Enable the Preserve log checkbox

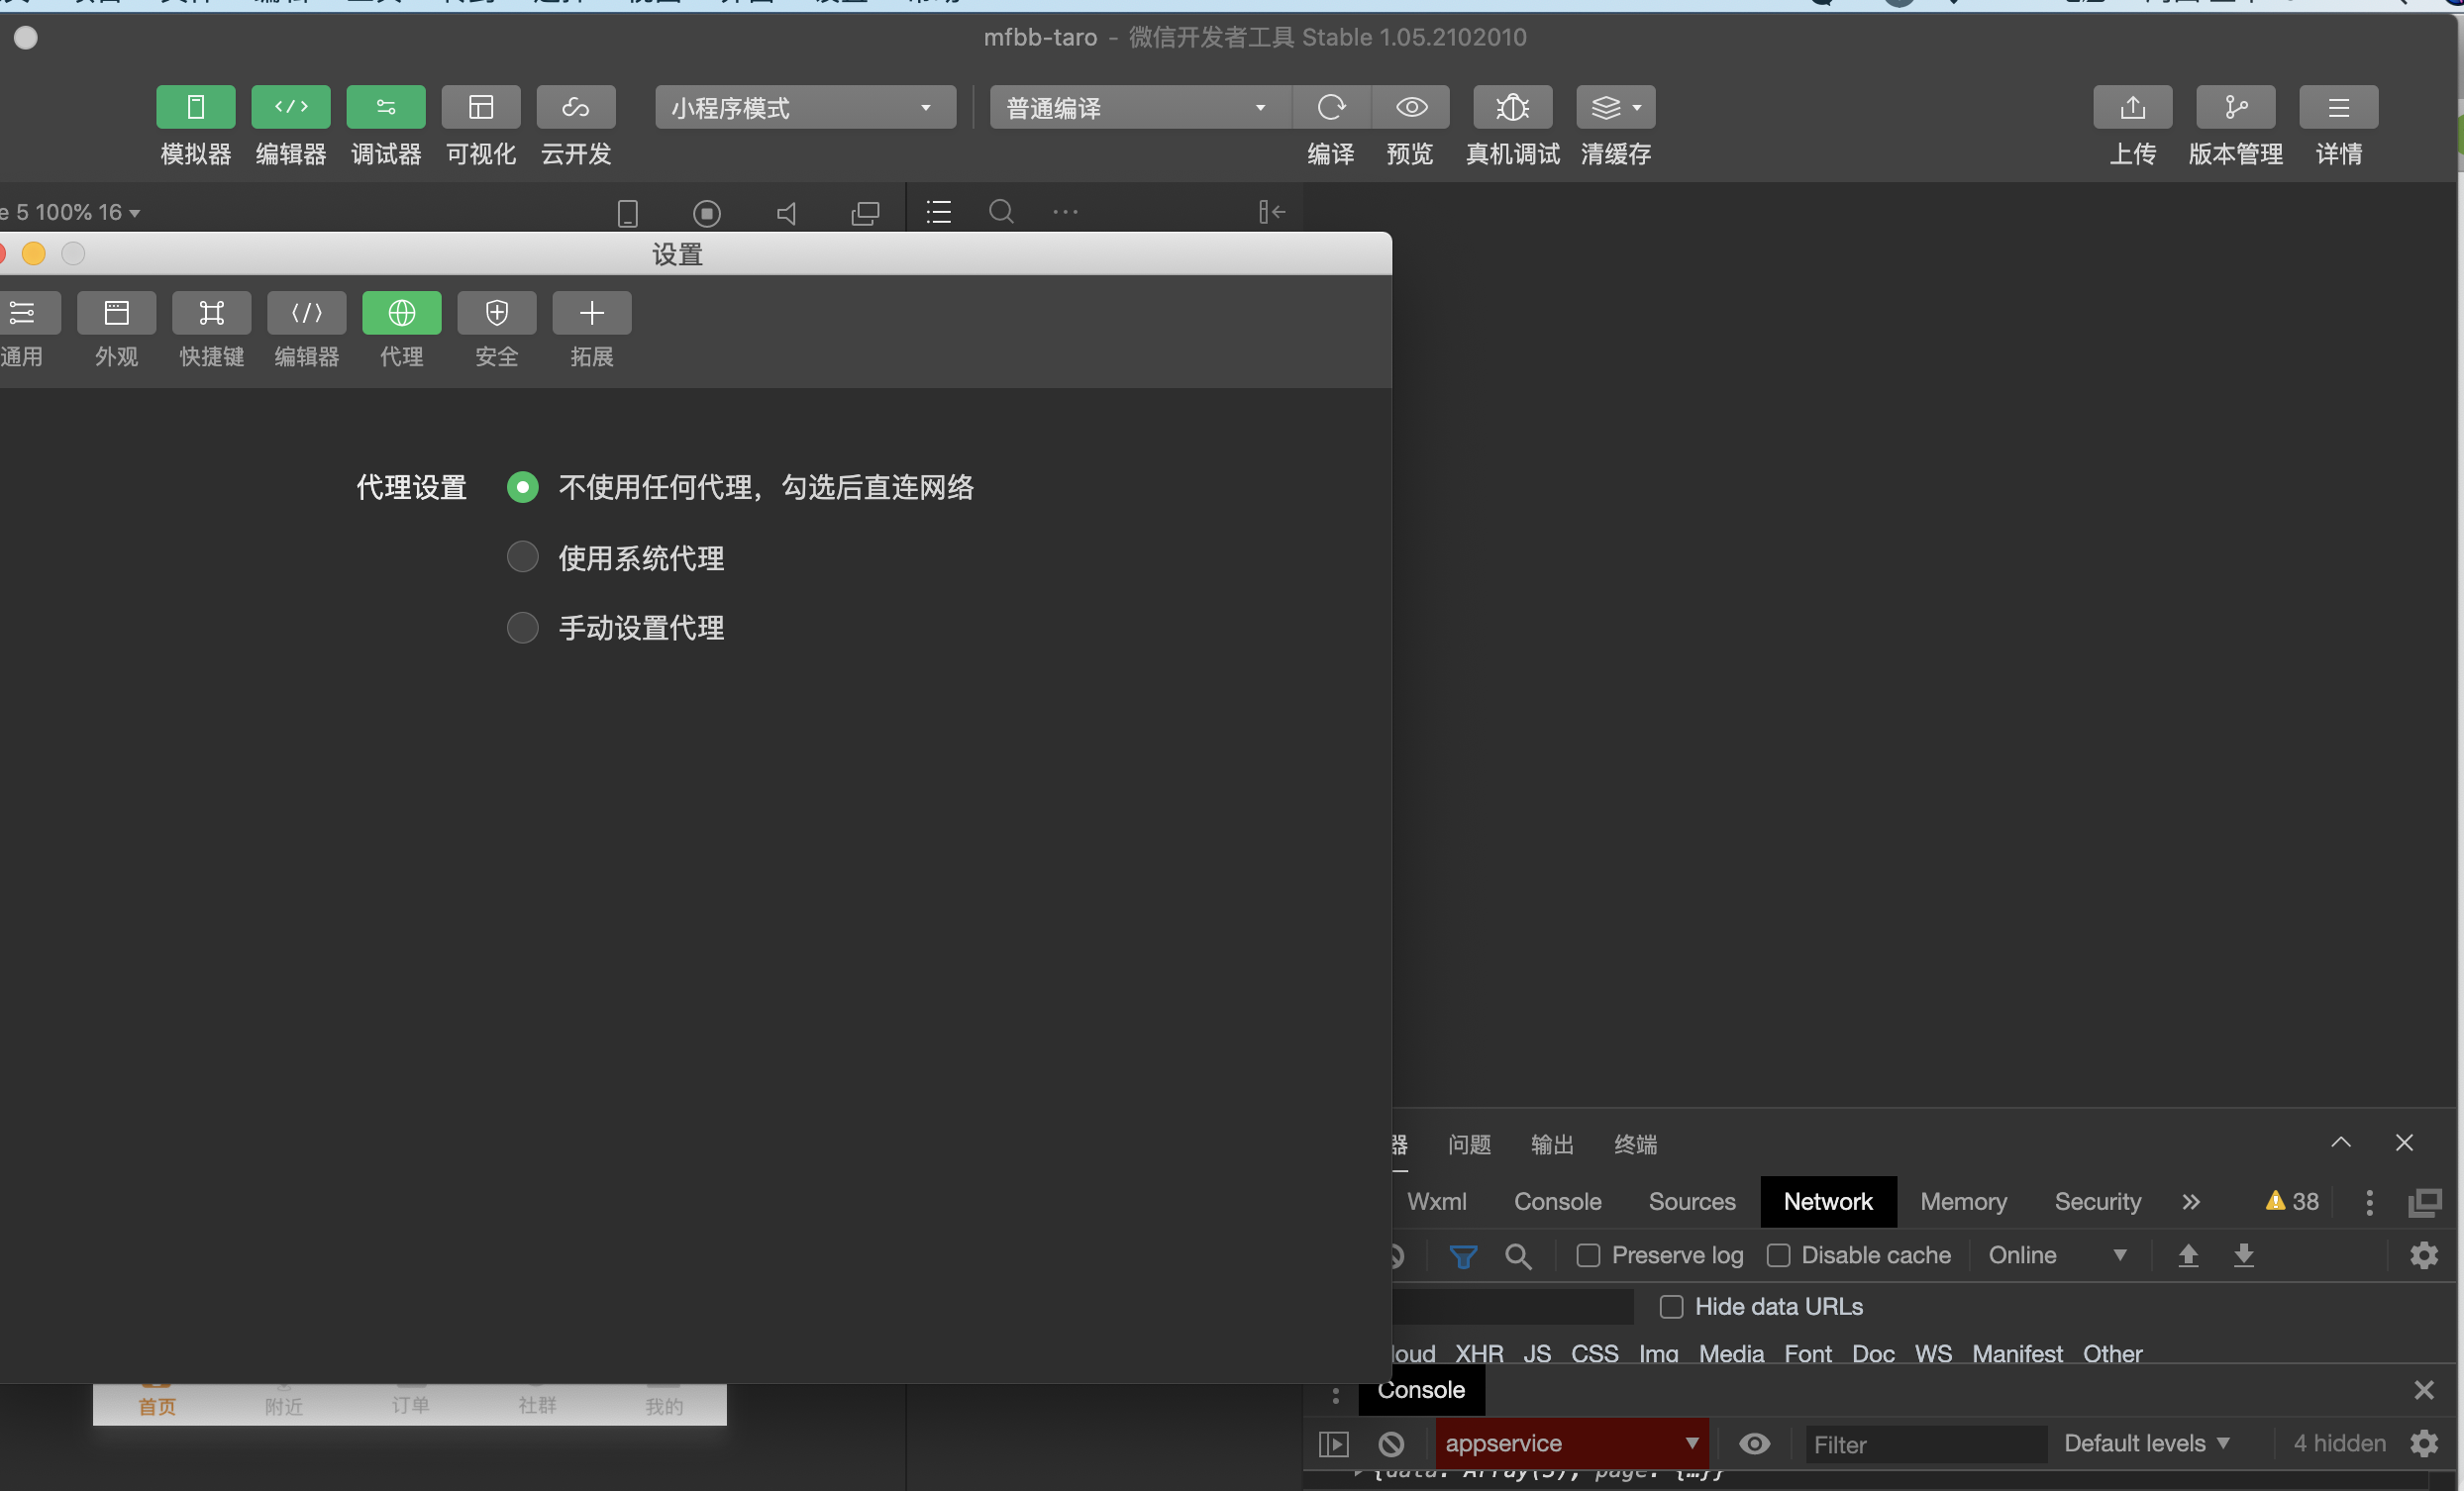click(x=1588, y=1255)
